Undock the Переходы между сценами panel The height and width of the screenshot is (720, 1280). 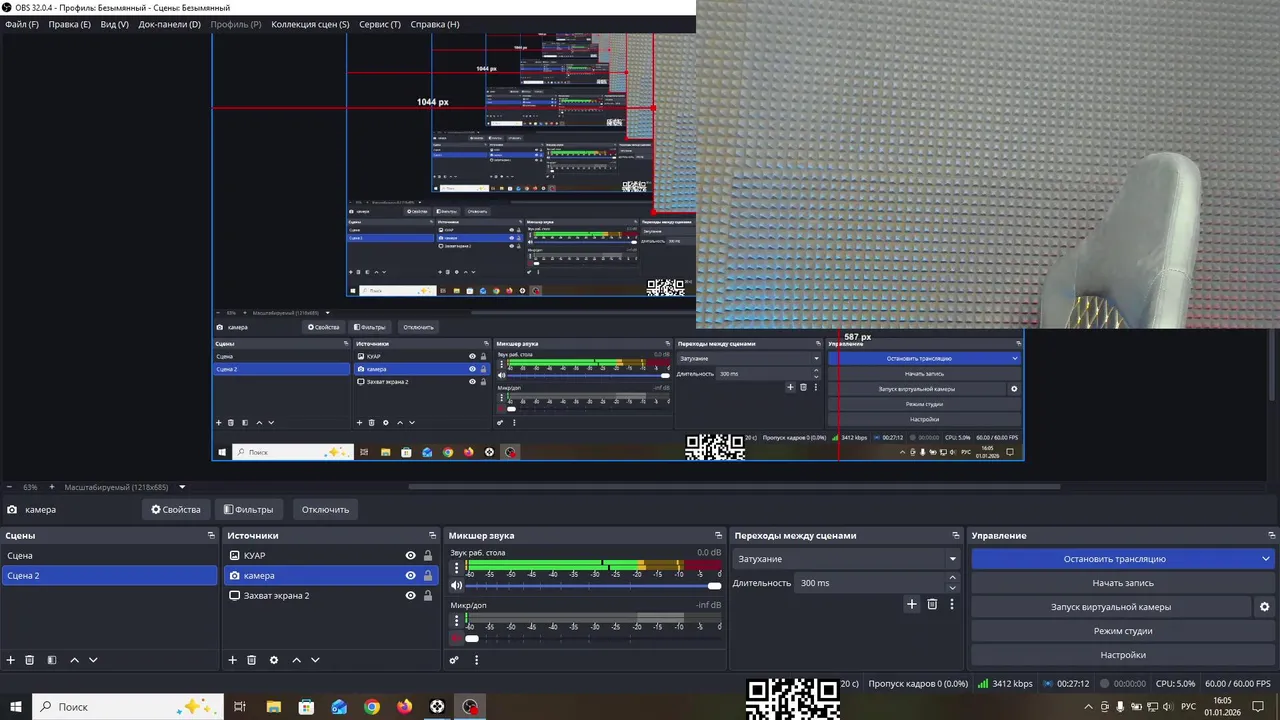[955, 536]
